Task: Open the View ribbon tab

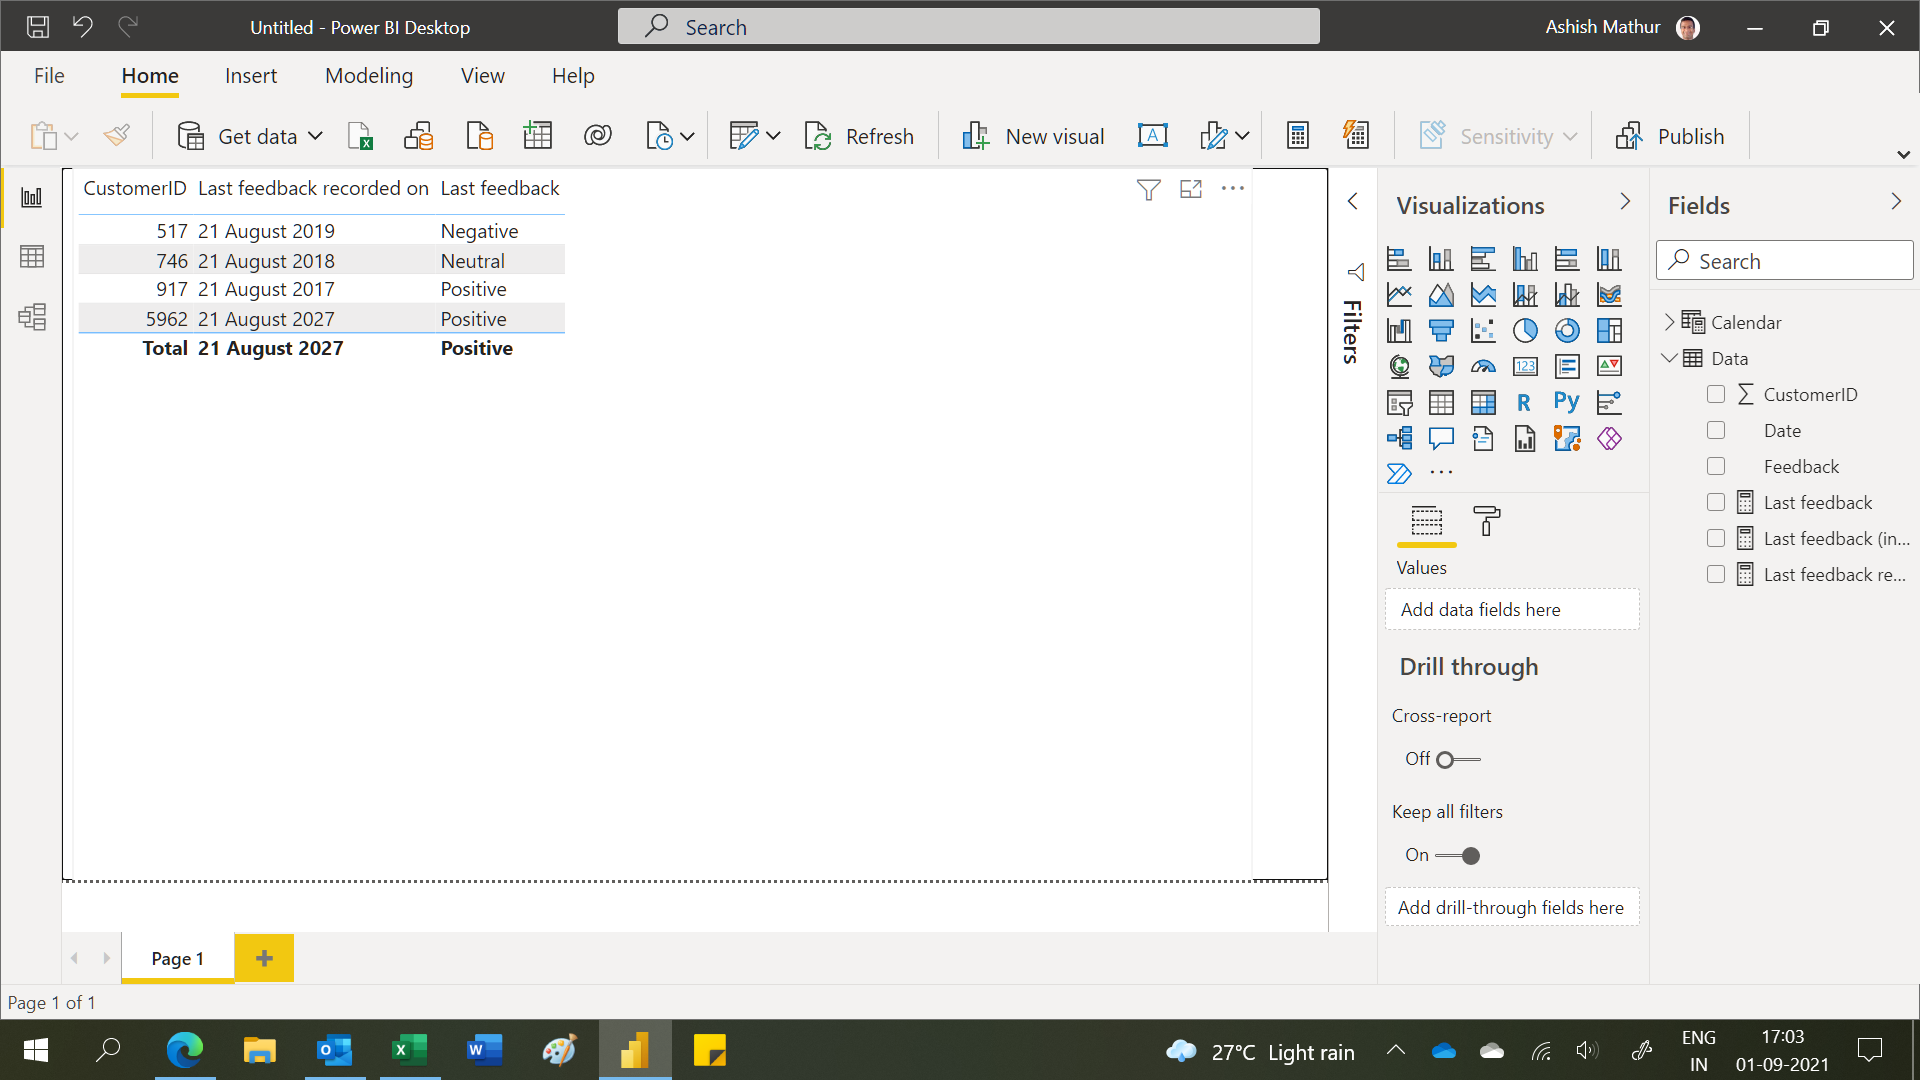Action: pos(483,76)
